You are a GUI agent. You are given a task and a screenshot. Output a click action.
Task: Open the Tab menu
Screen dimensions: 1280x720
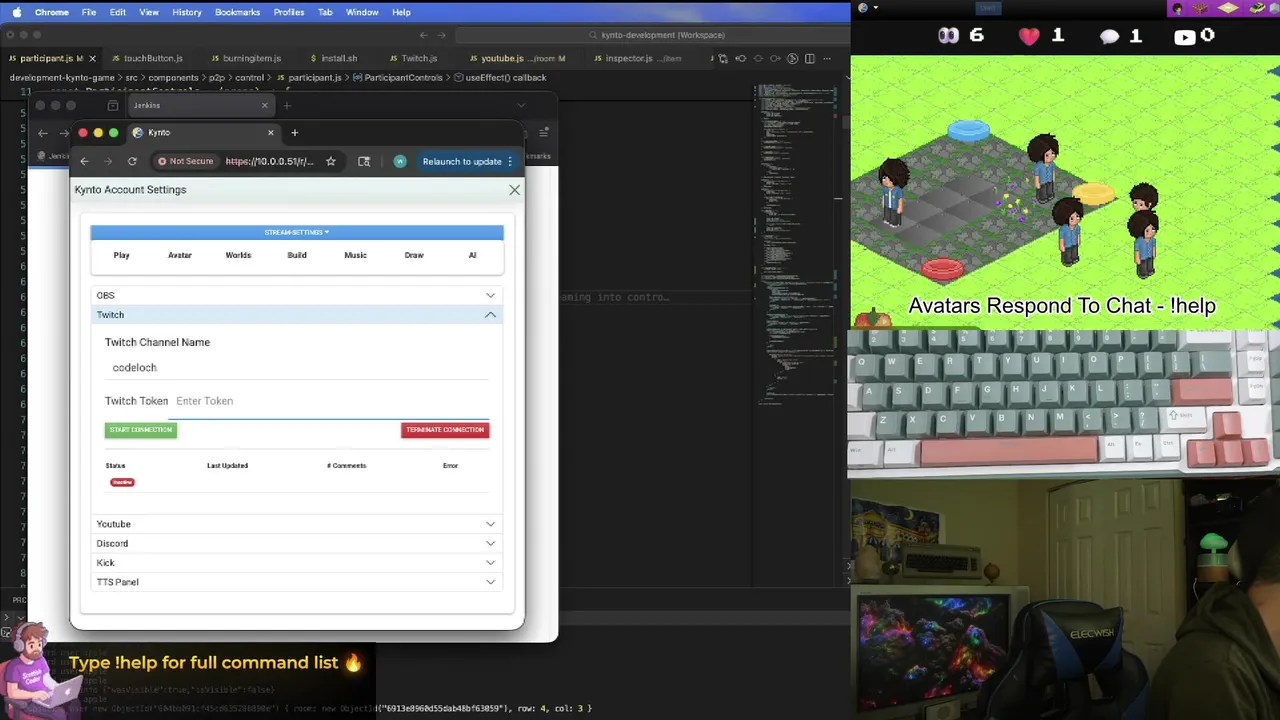click(325, 12)
